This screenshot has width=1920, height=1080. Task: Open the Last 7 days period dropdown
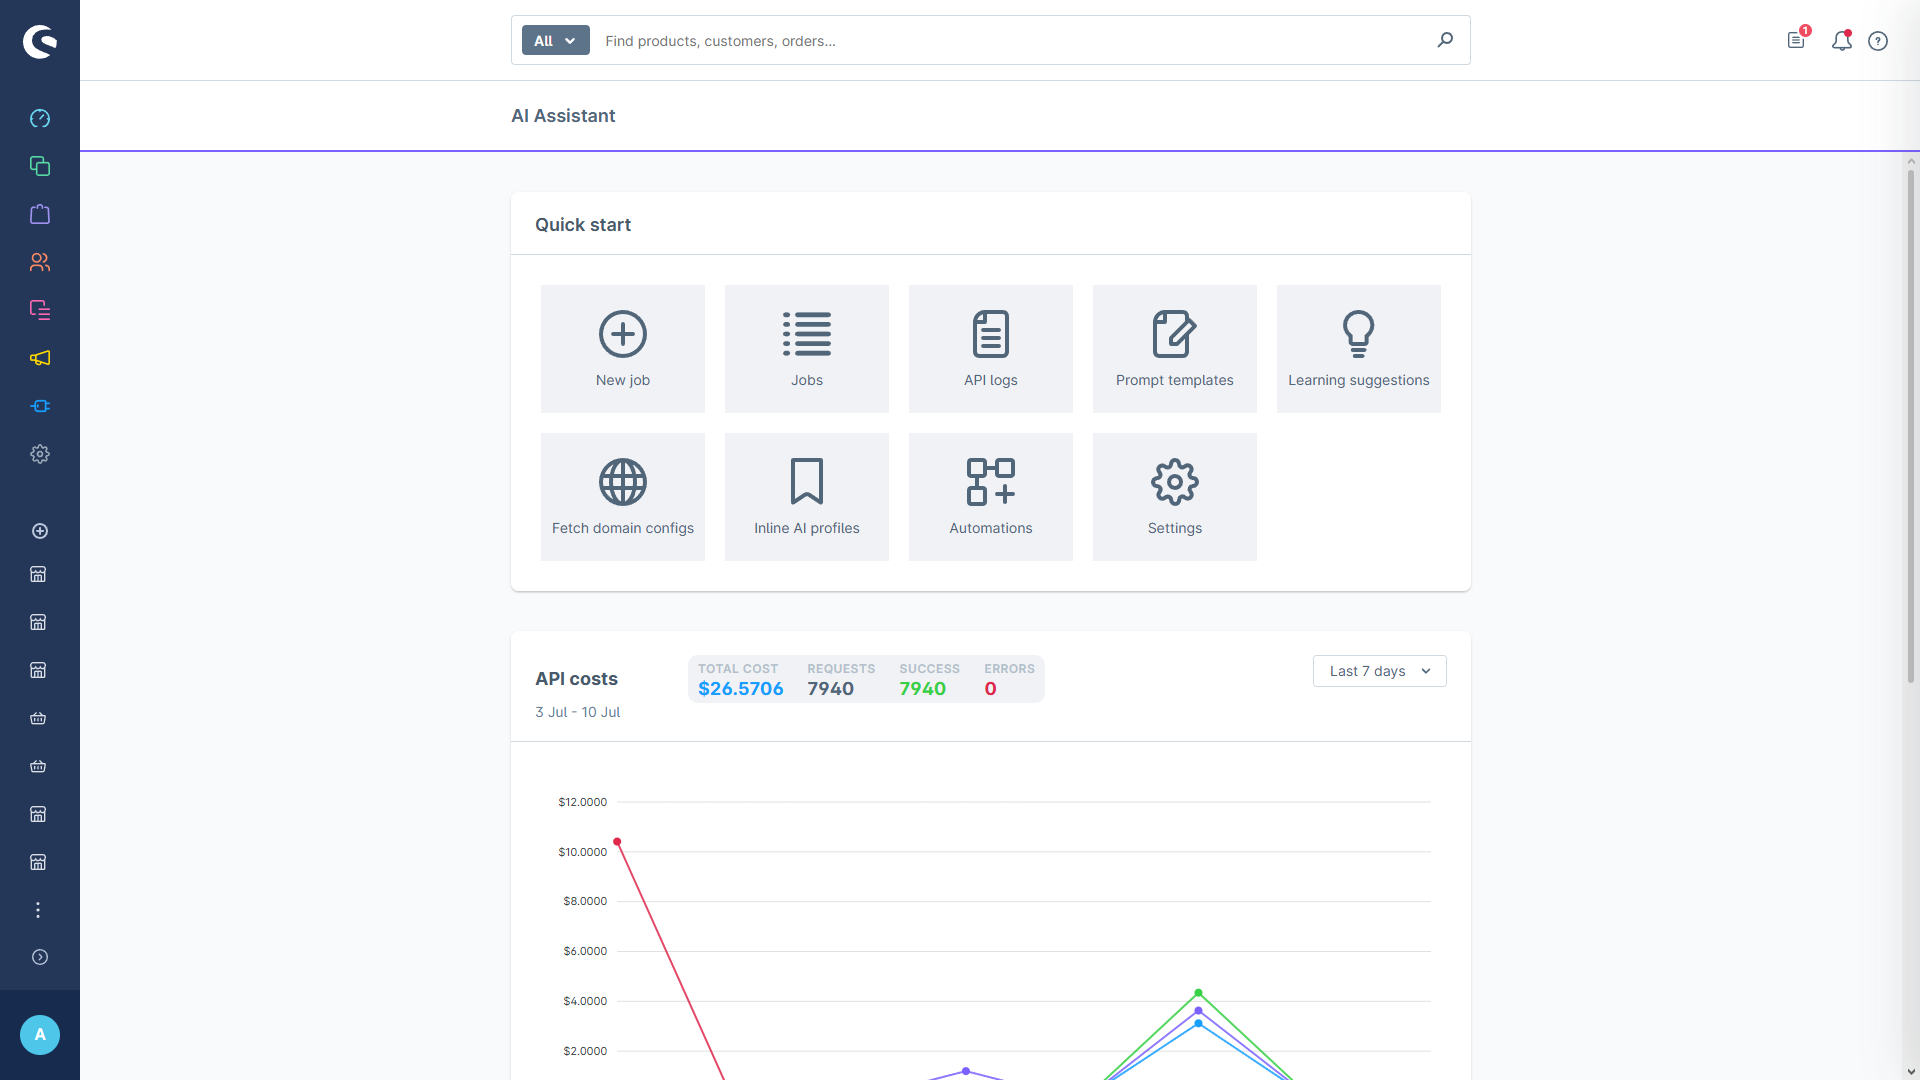click(1380, 671)
